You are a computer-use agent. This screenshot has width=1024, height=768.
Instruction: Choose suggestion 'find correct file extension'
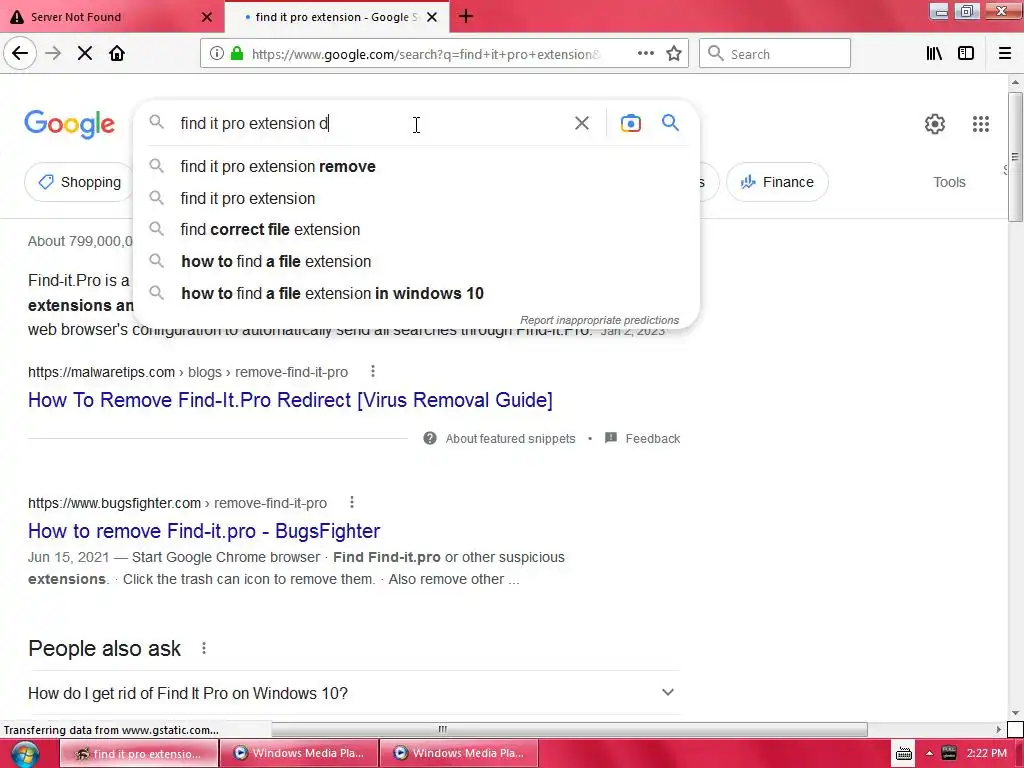pyautogui.click(x=416, y=229)
